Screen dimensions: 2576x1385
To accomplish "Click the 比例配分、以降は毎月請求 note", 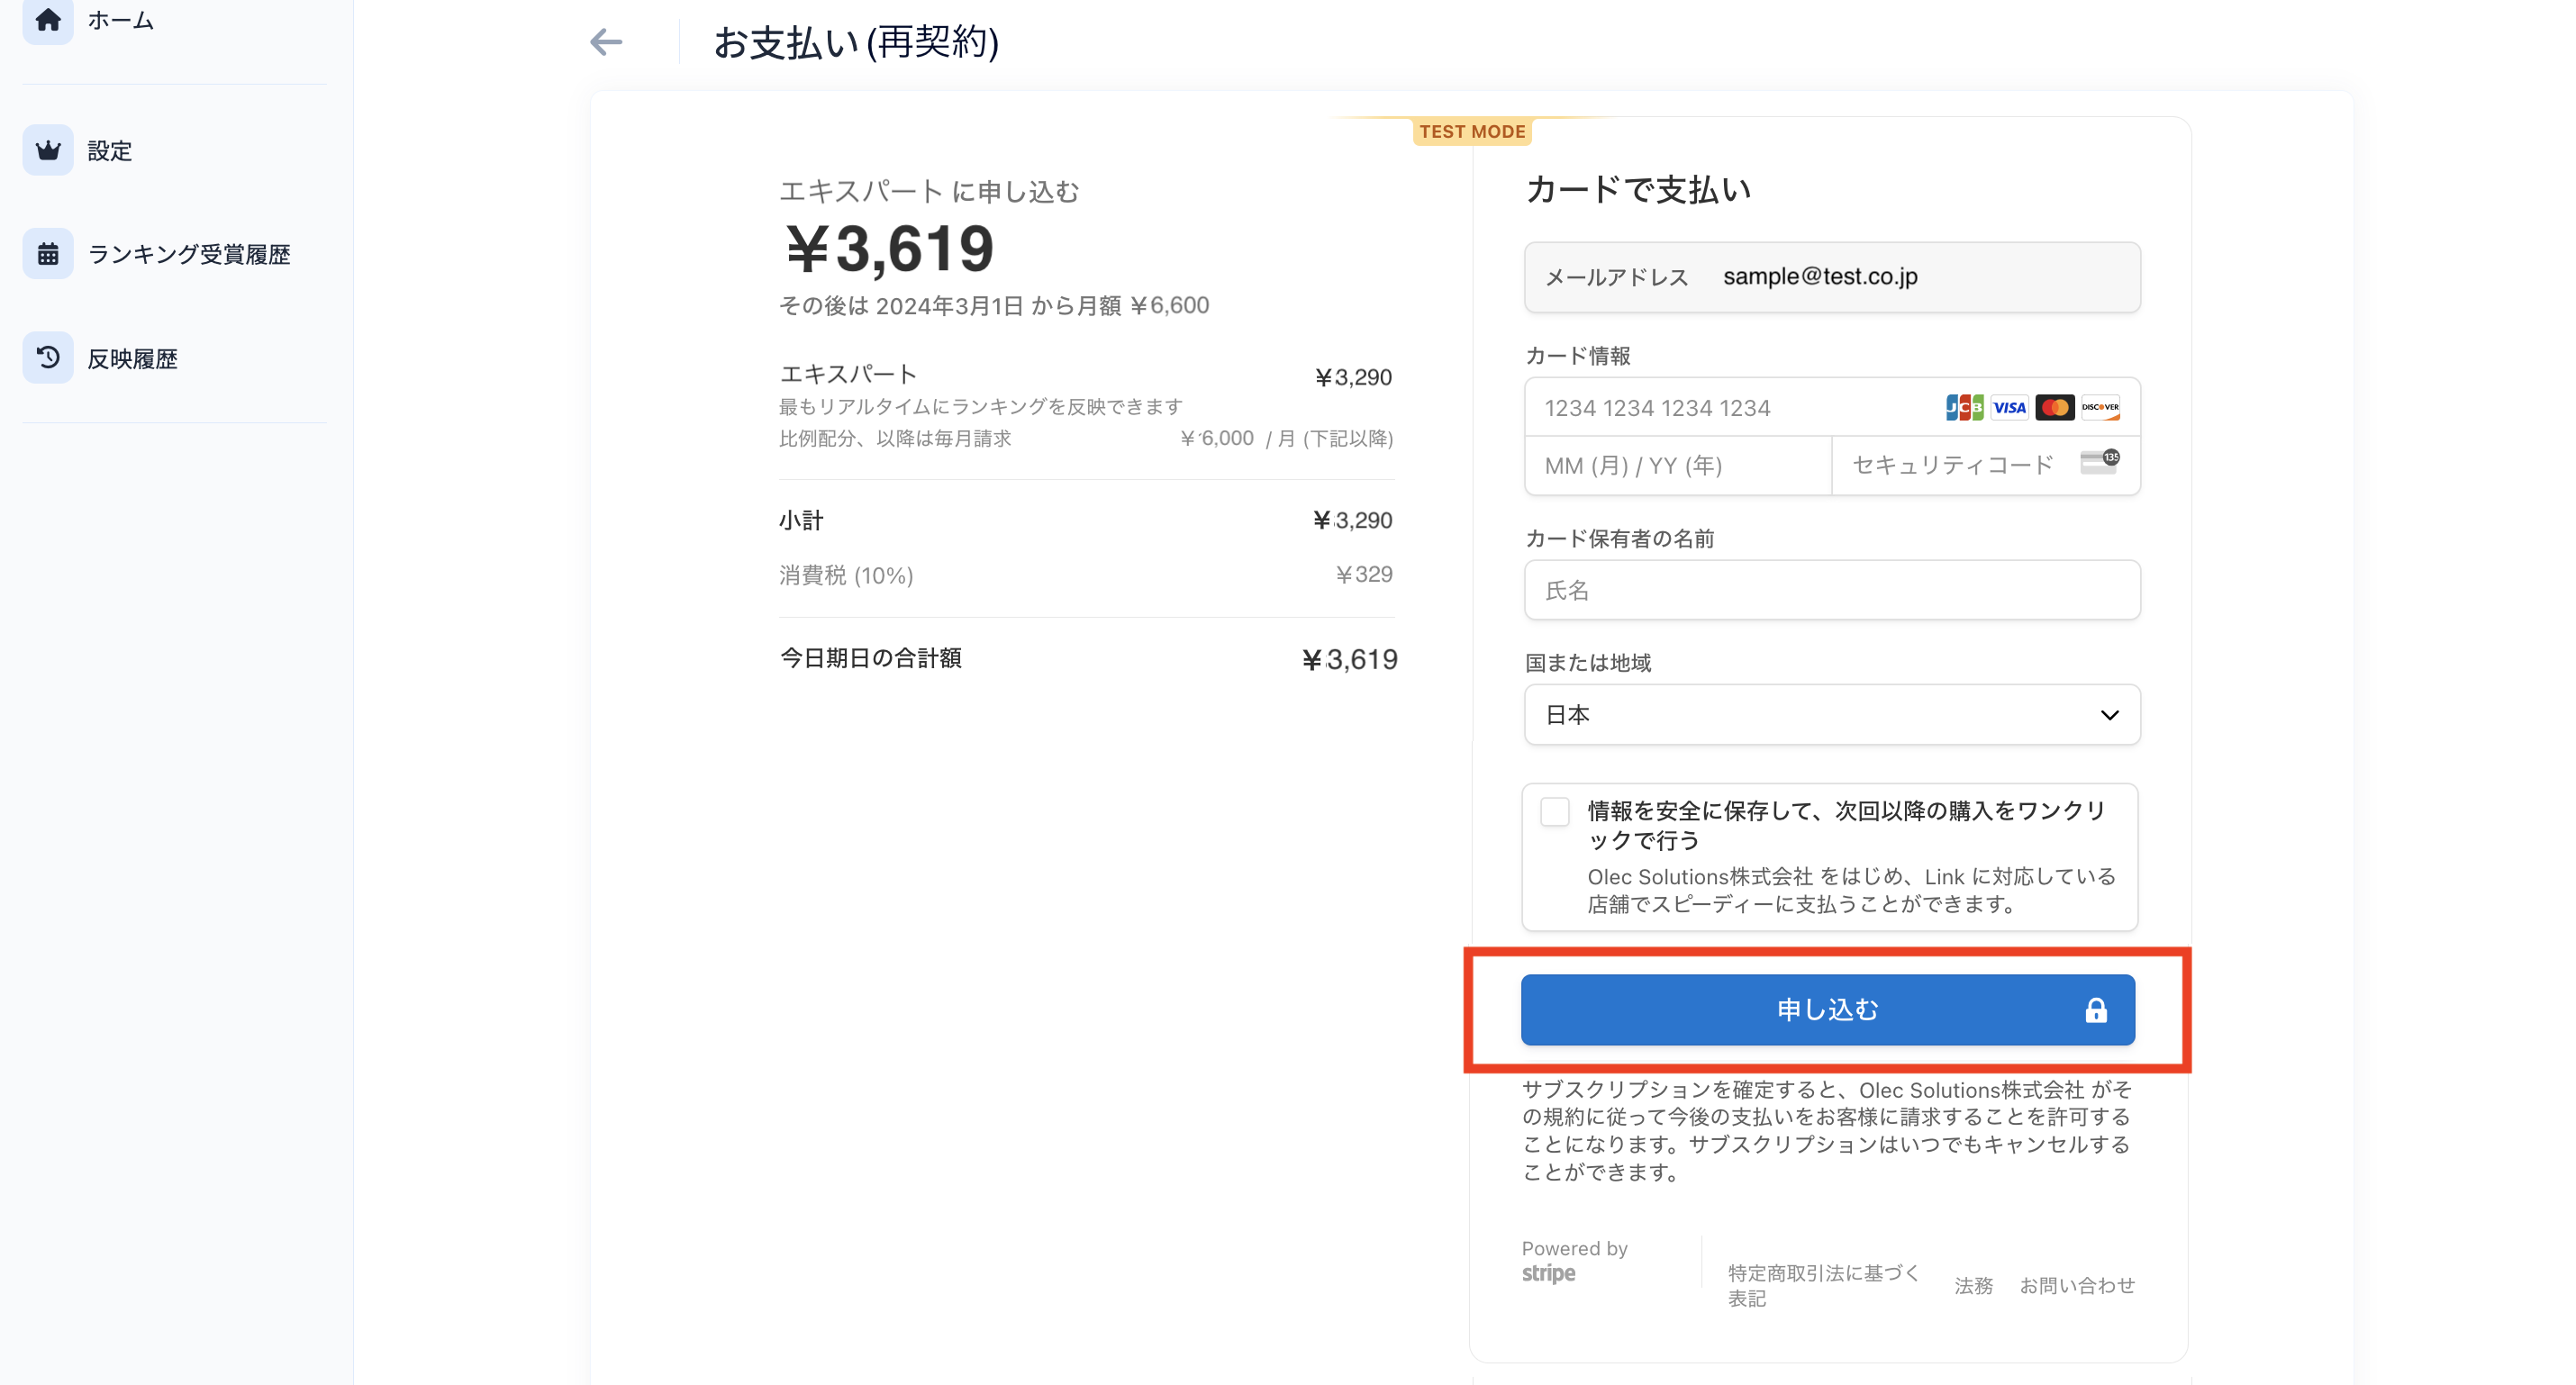I will coord(895,438).
